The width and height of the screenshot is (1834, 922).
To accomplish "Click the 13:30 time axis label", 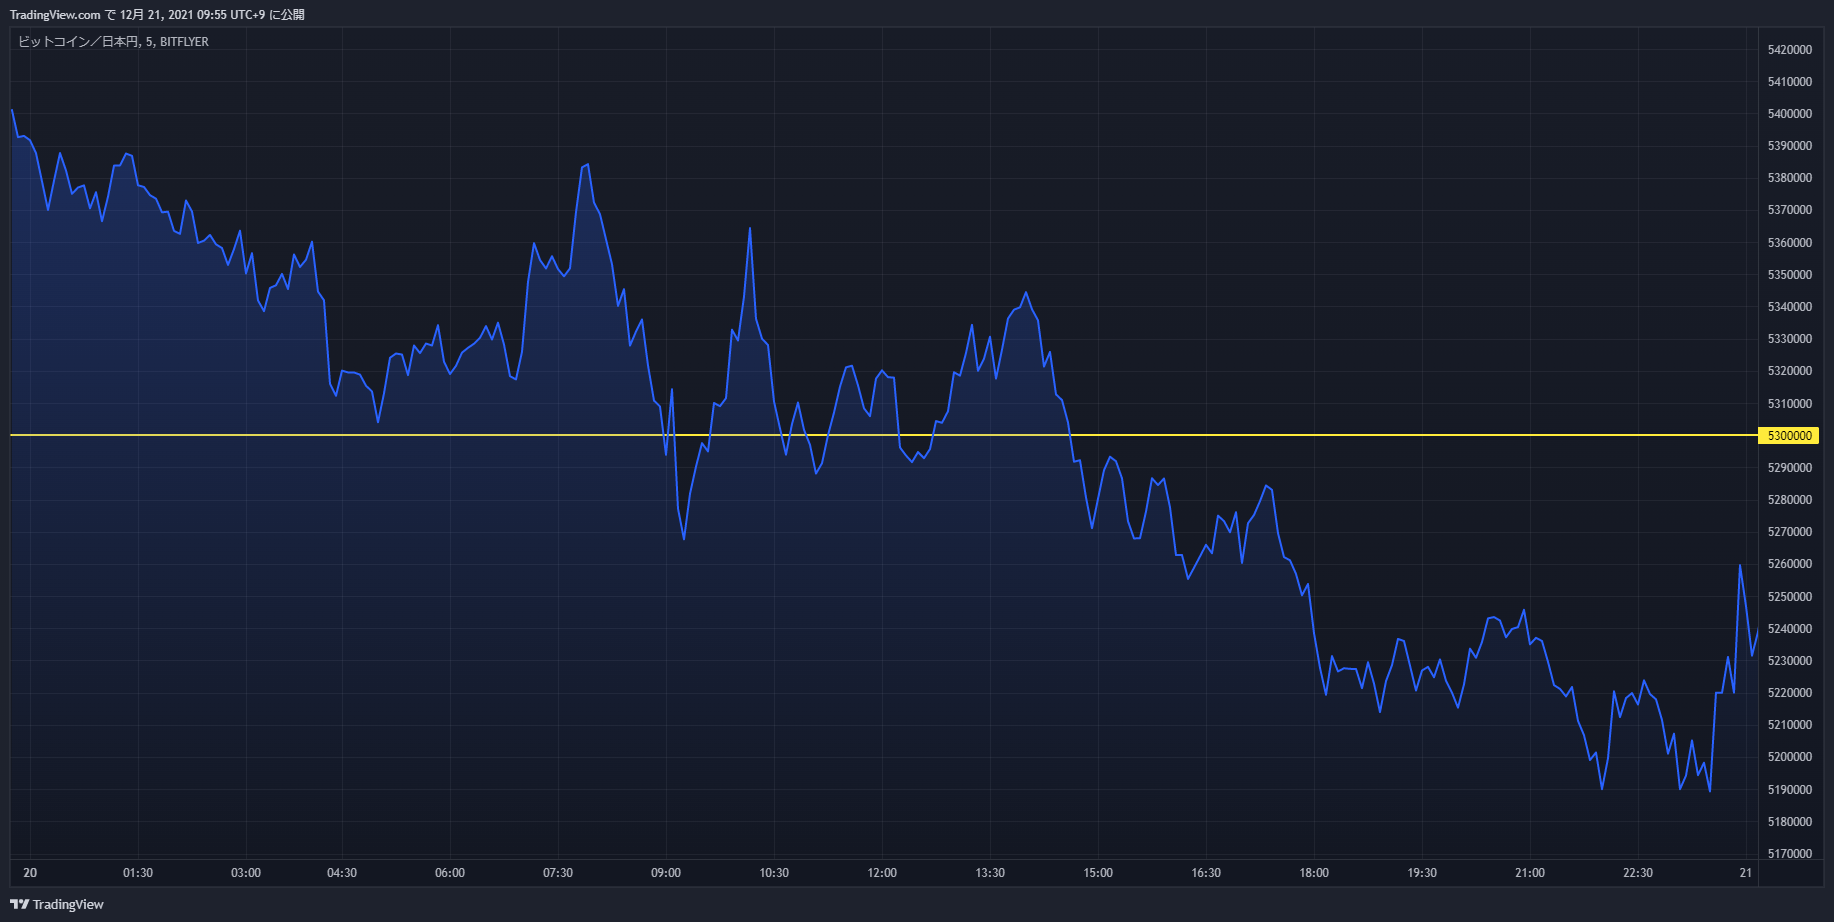I will tap(990, 873).
